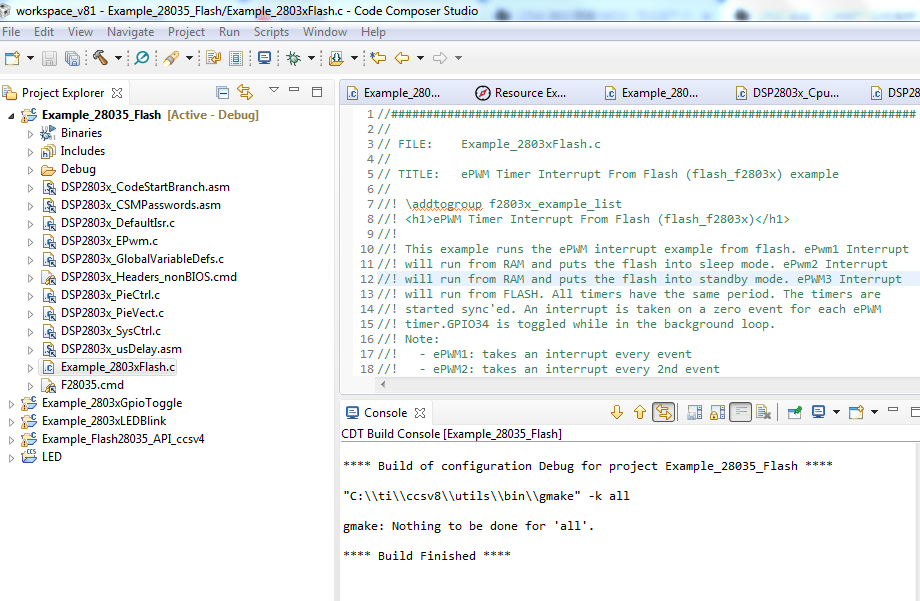Image resolution: width=920 pixels, height=601 pixels.
Task: Close the Project Explorer view tab
Action: coord(117,93)
